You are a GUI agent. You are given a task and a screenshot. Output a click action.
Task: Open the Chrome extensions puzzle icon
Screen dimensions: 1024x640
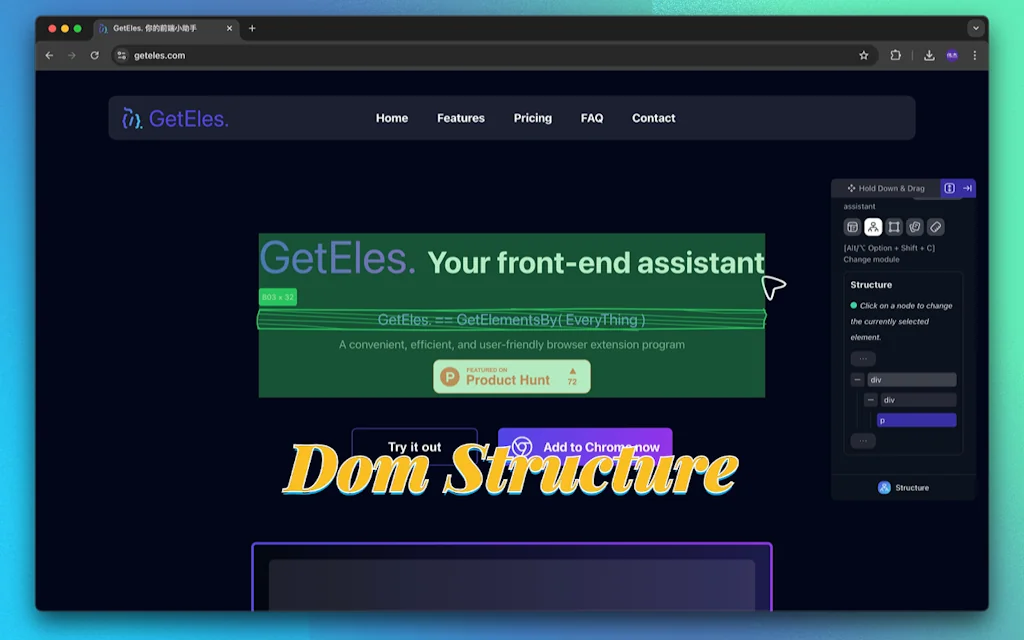coord(895,55)
